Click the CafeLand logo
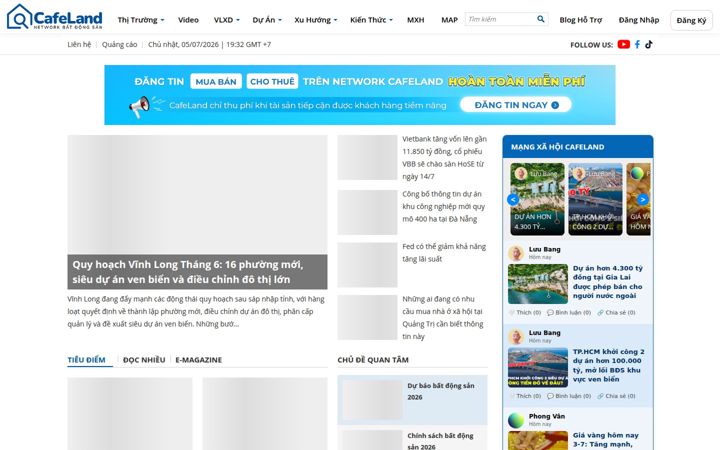Image resolution: width=720 pixels, height=450 pixels. pyautogui.click(x=55, y=17)
